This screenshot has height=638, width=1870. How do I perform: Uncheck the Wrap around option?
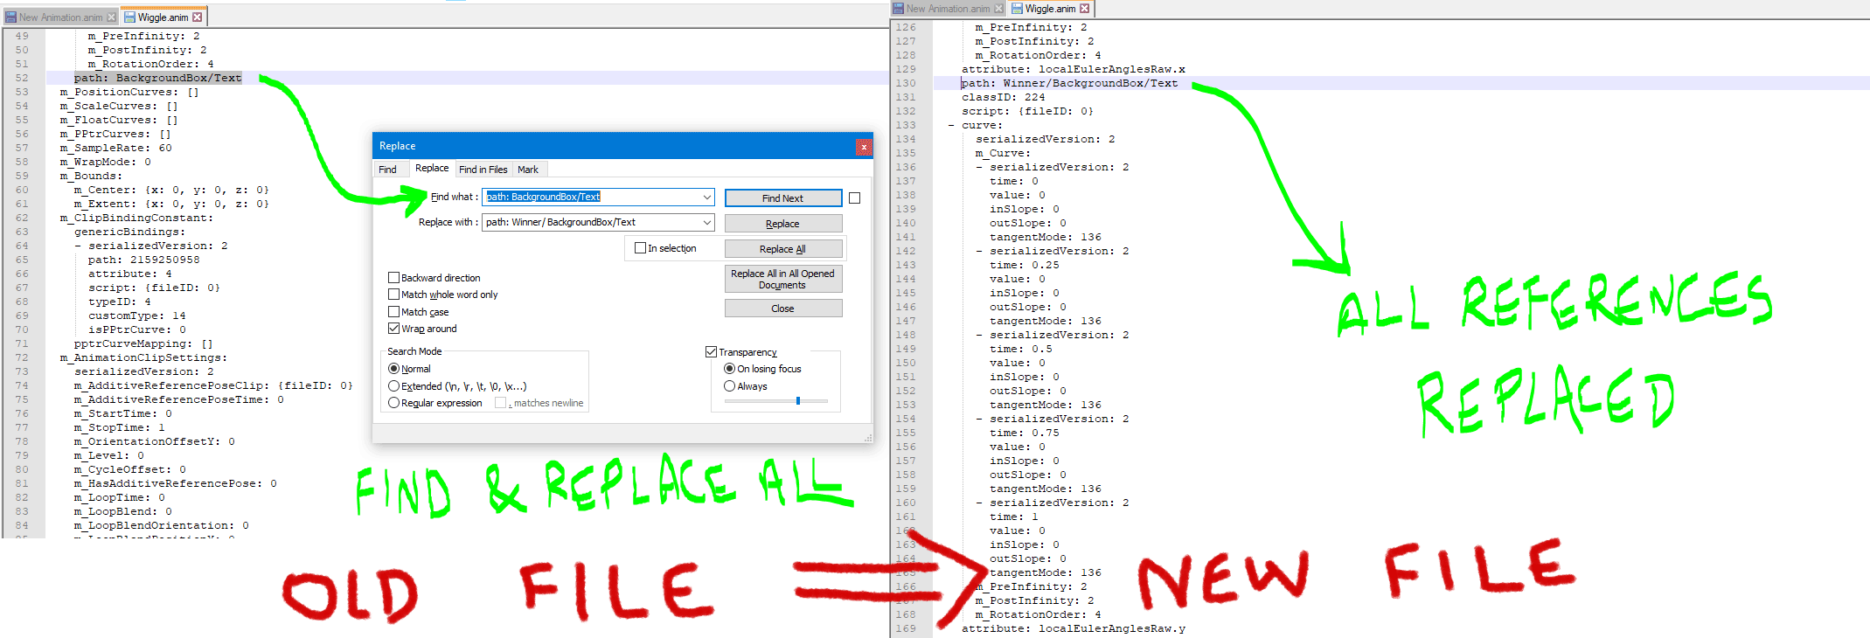pyautogui.click(x=394, y=328)
